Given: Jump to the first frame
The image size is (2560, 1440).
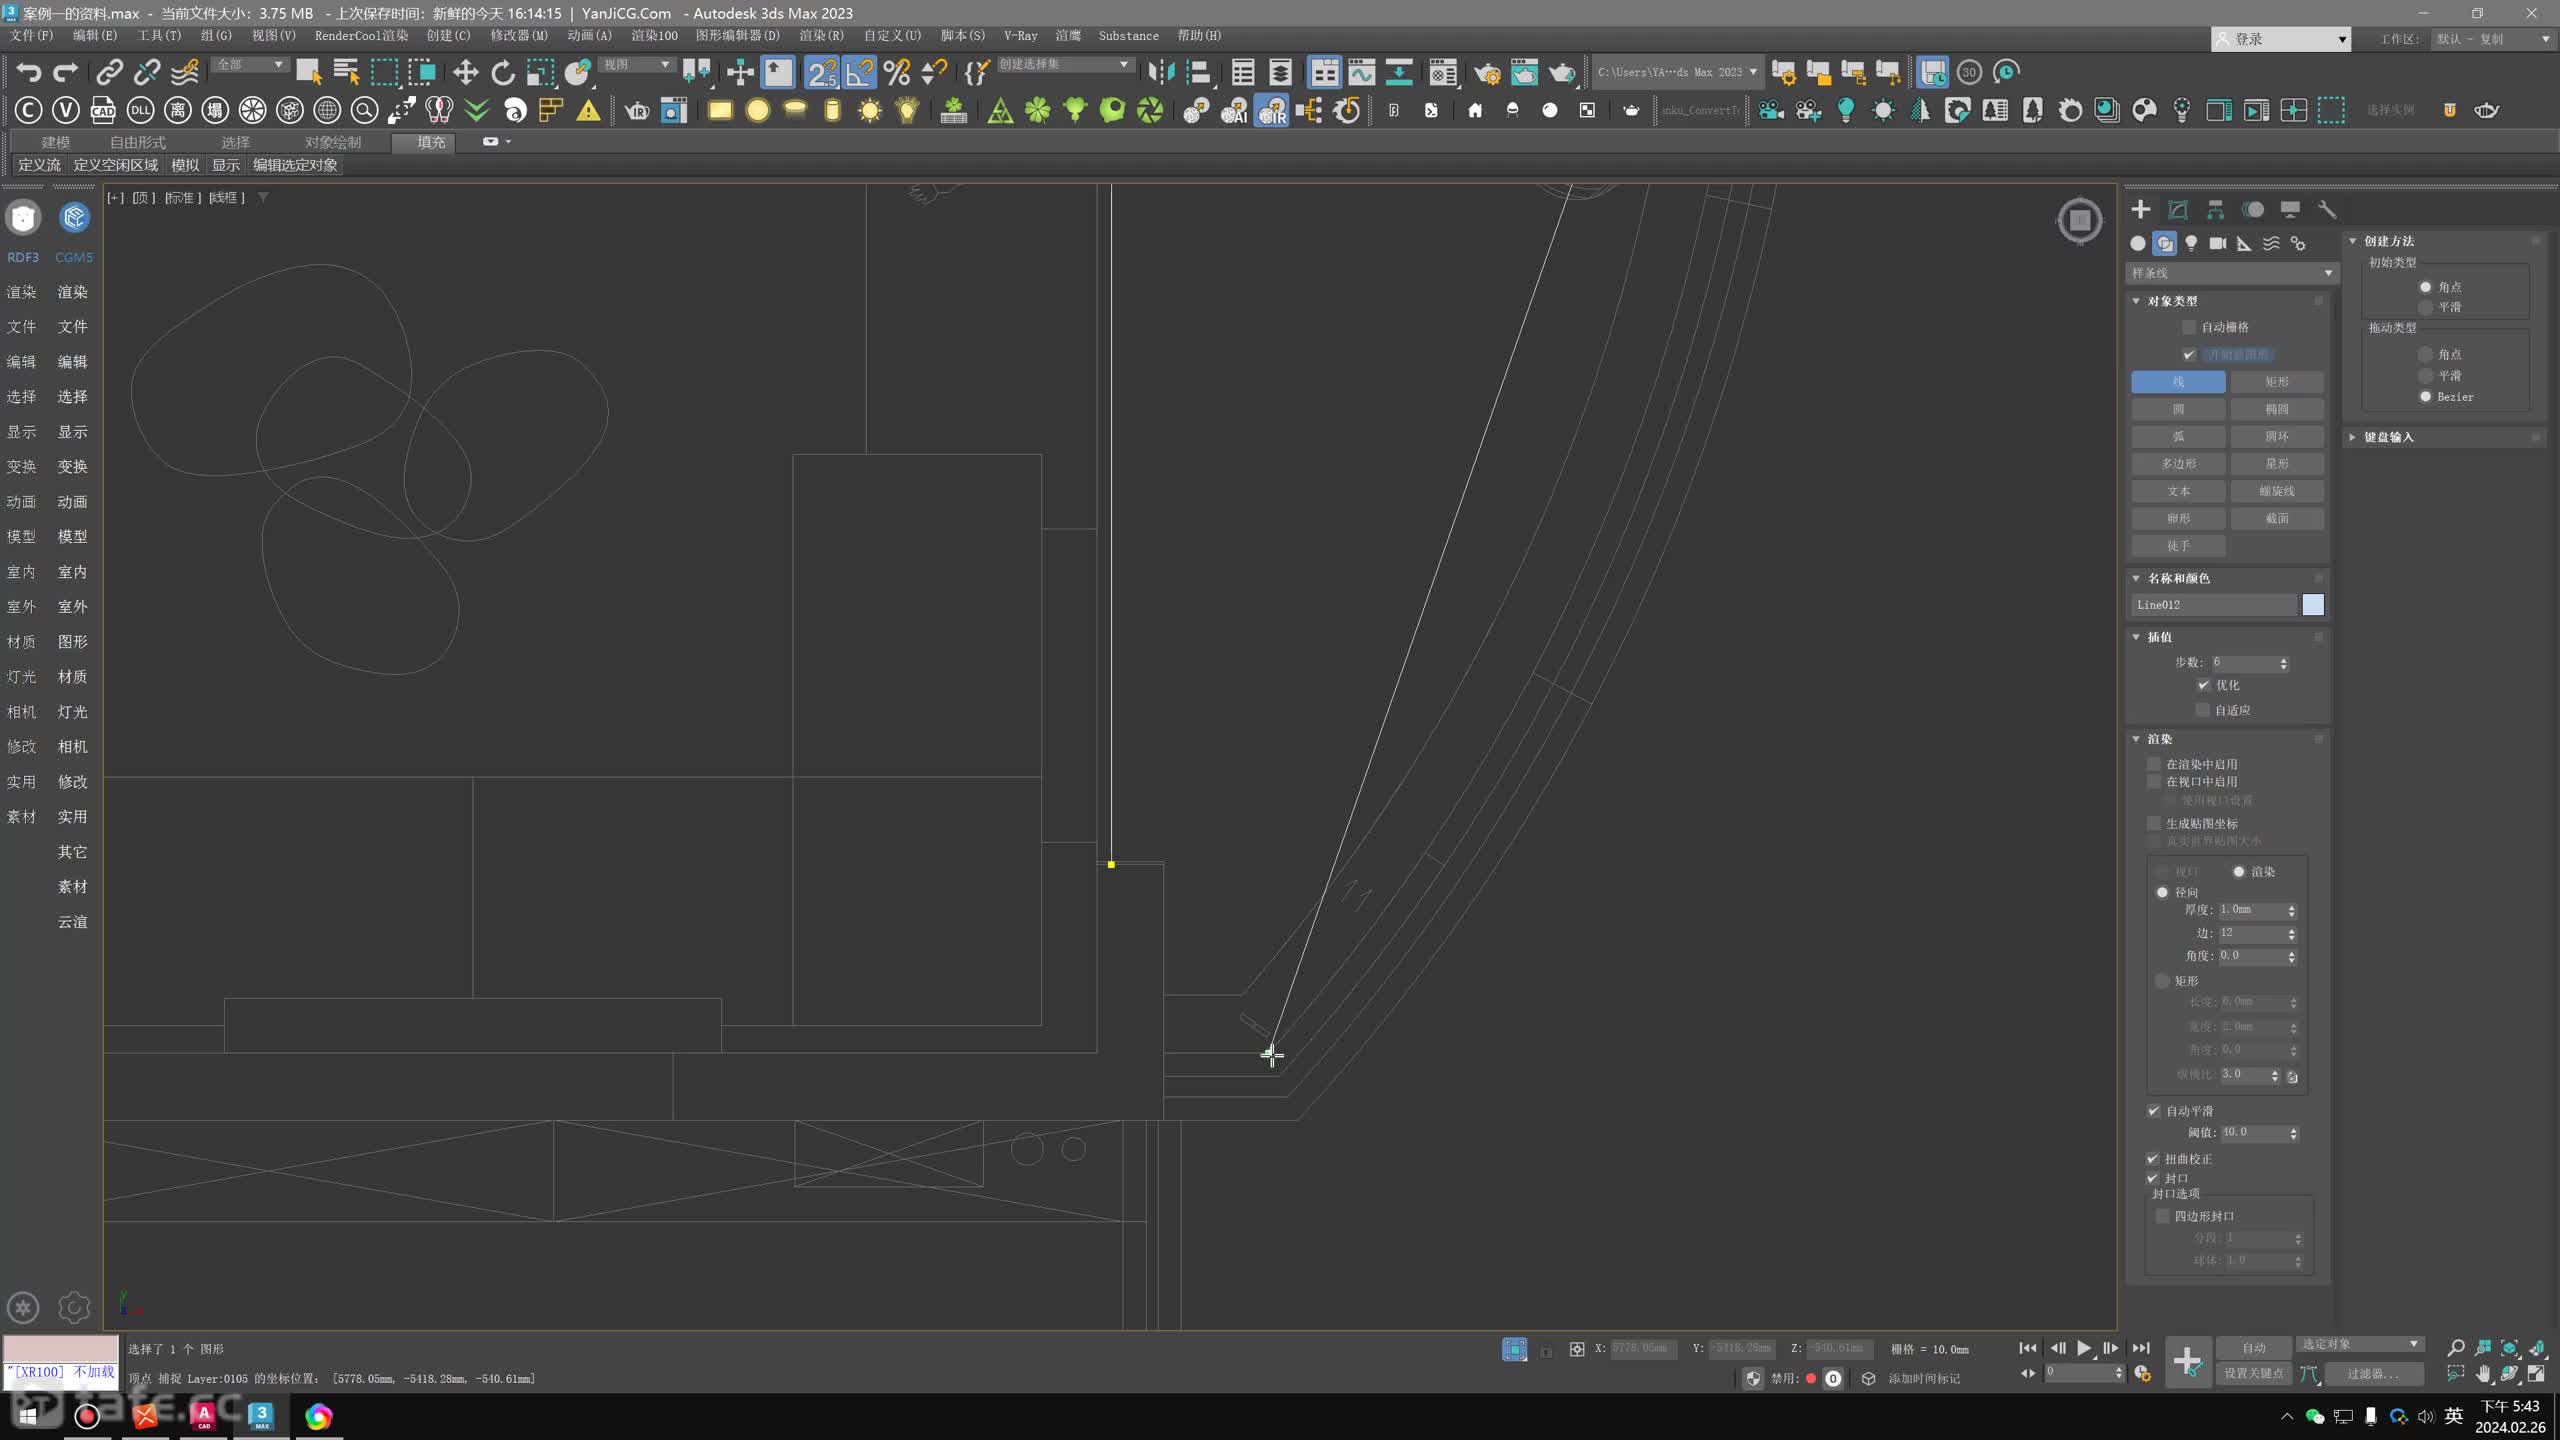Looking at the screenshot, I should 2027,1348.
